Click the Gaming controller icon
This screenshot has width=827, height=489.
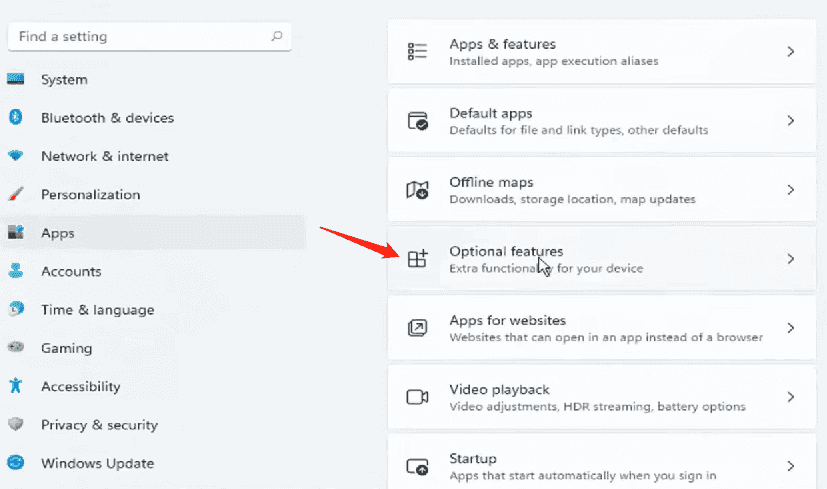tap(16, 347)
